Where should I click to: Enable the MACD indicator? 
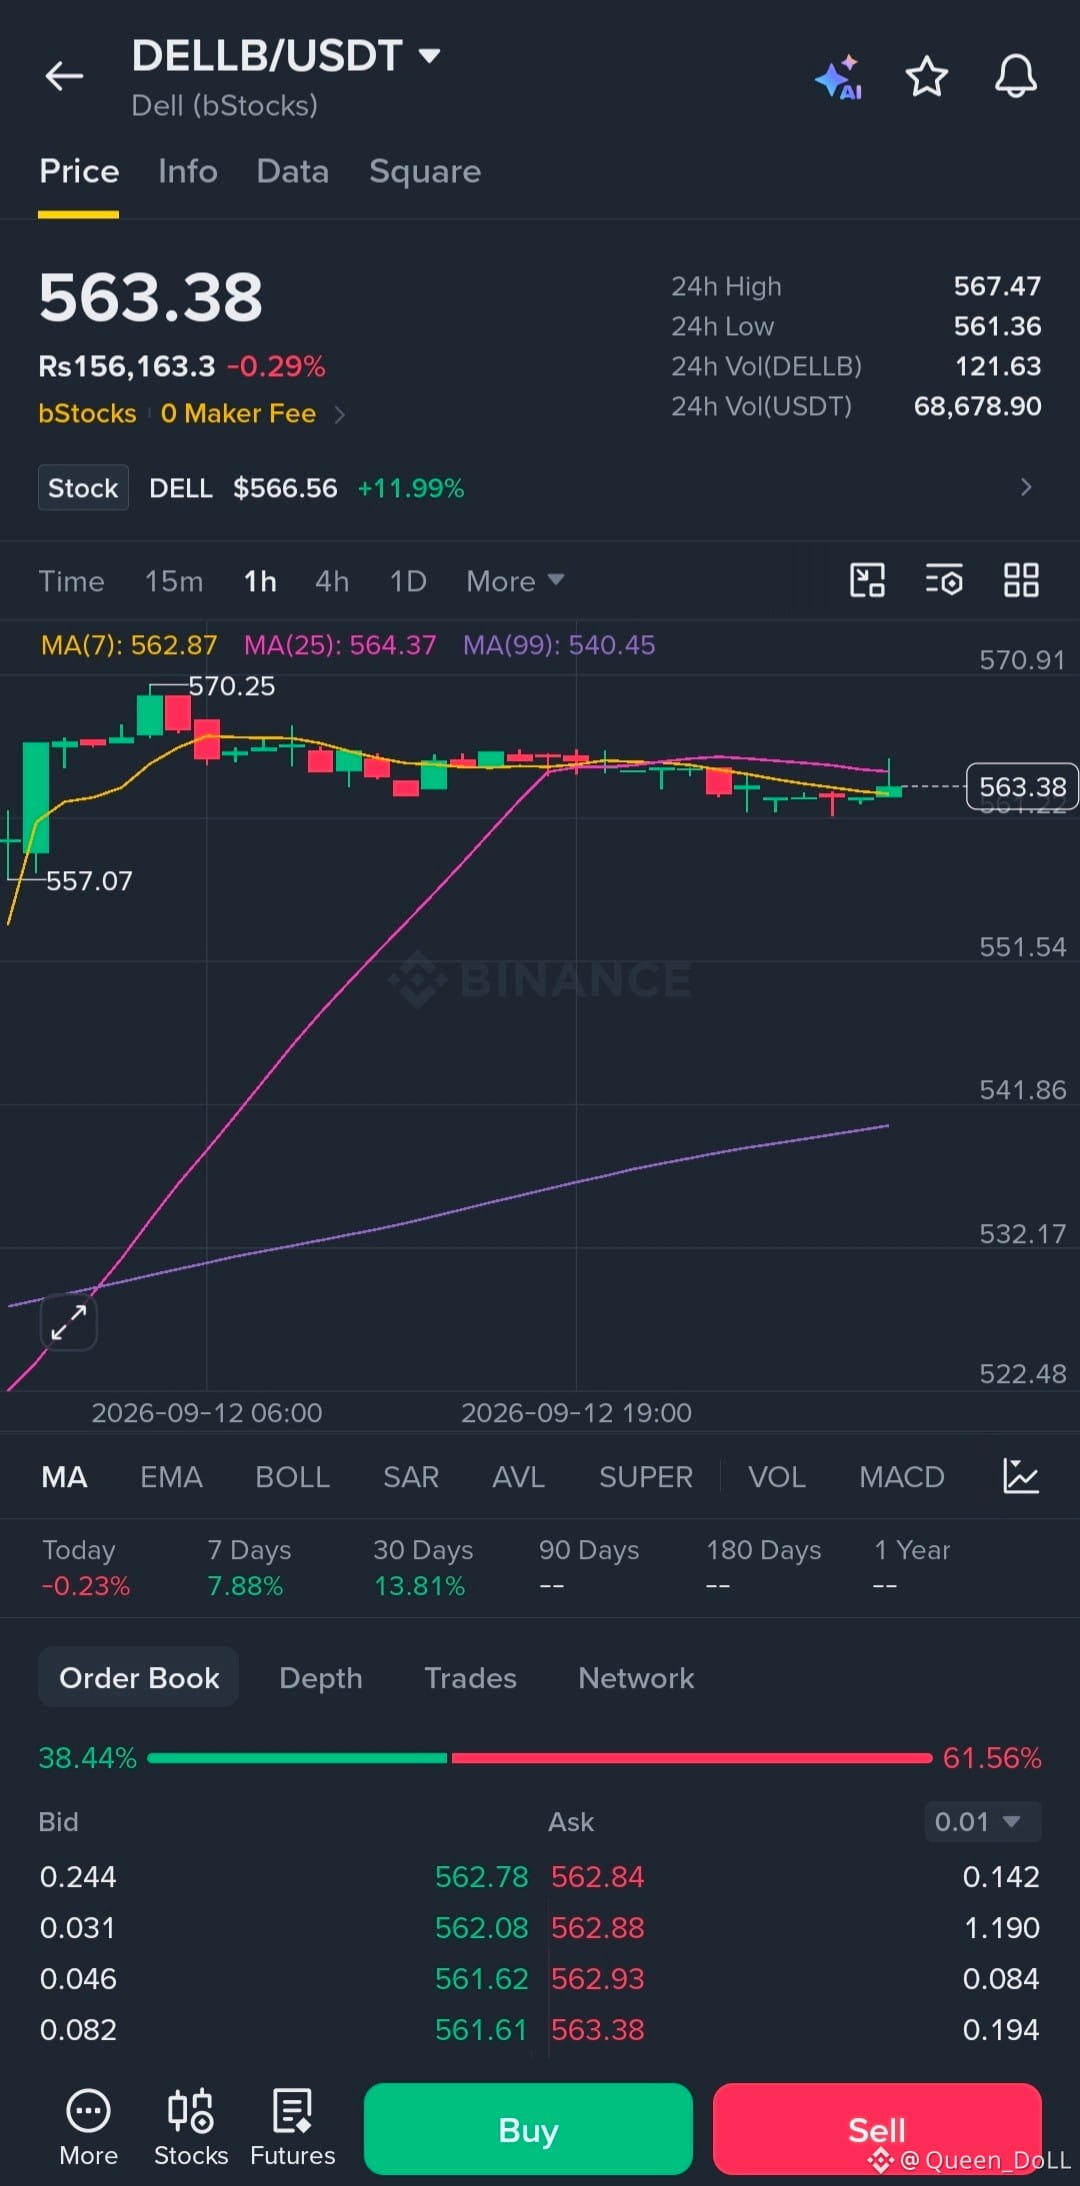901,1477
